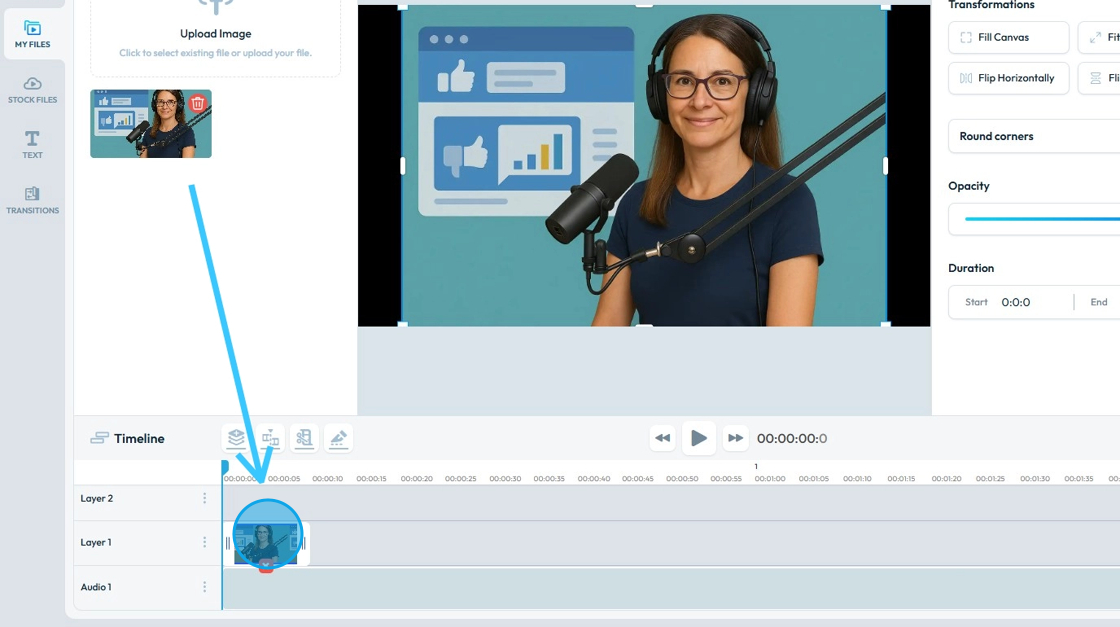Click the scissors cut tool icon
Viewport: 1120px width, 627px height.
[x=304, y=438]
